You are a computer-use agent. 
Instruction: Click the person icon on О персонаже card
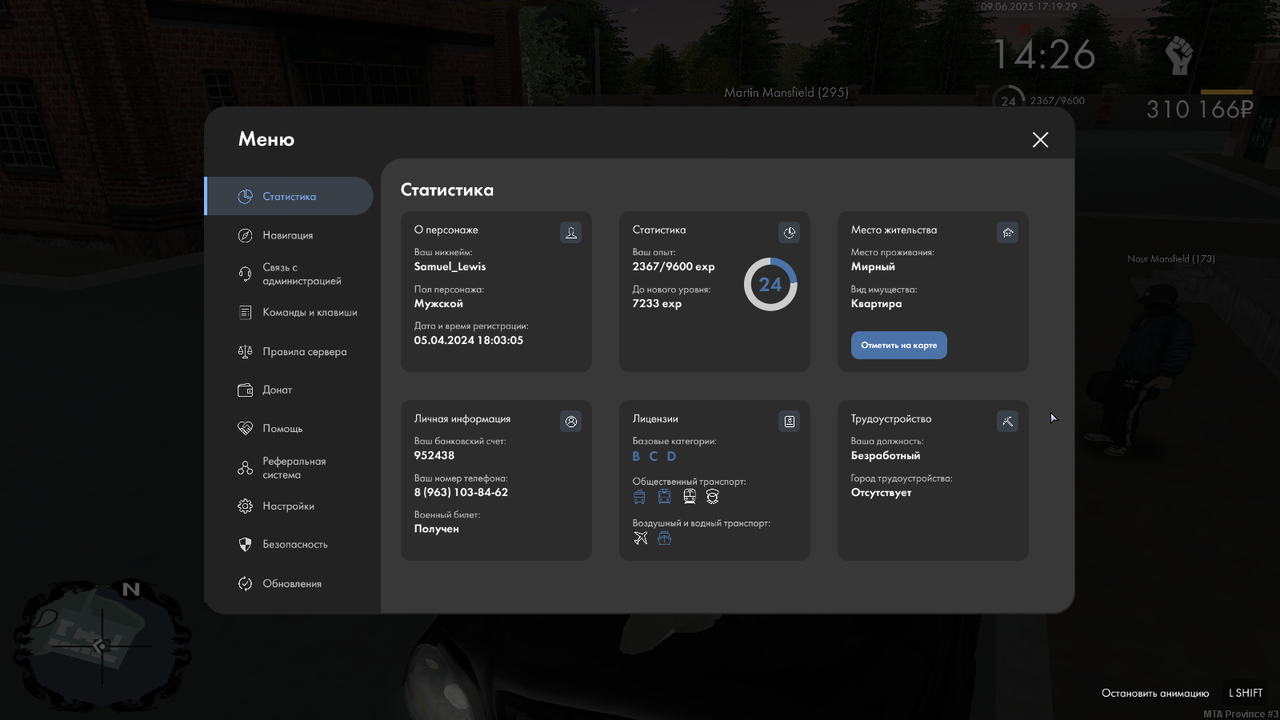click(571, 233)
